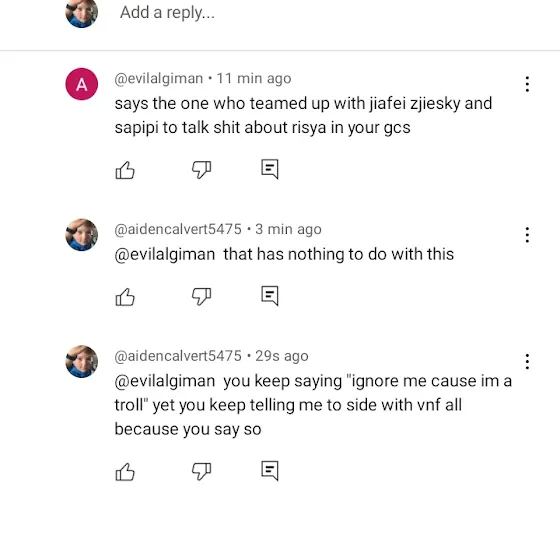Reply to the comment about siding with vnf
Image resolution: width=560 pixels, height=560 pixels.
[x=270, y=471]
